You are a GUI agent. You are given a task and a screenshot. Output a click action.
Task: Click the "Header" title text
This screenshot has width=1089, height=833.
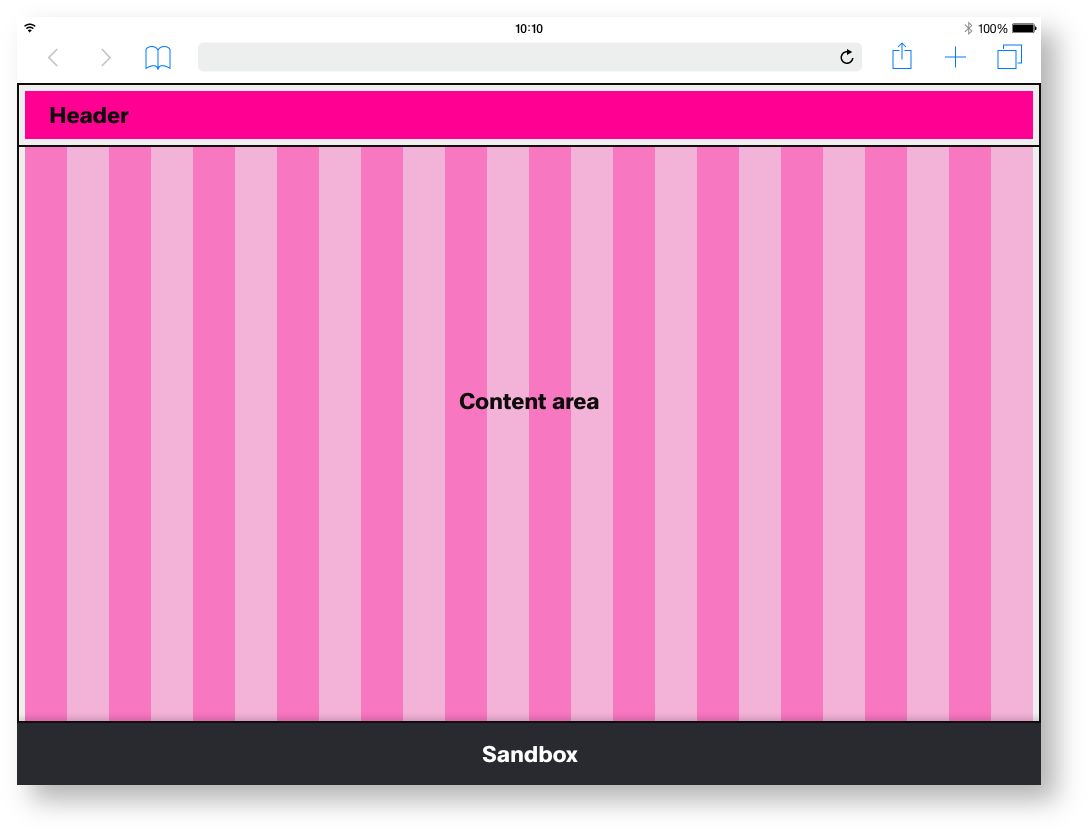click(x=89, y=116)
